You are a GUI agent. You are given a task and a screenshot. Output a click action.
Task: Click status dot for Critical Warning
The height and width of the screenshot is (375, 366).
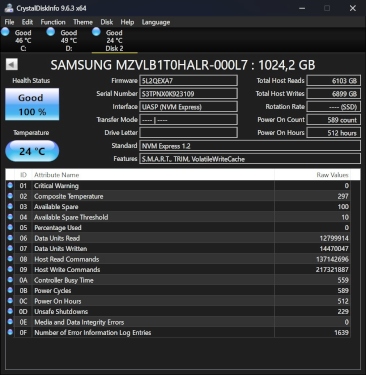10,185
